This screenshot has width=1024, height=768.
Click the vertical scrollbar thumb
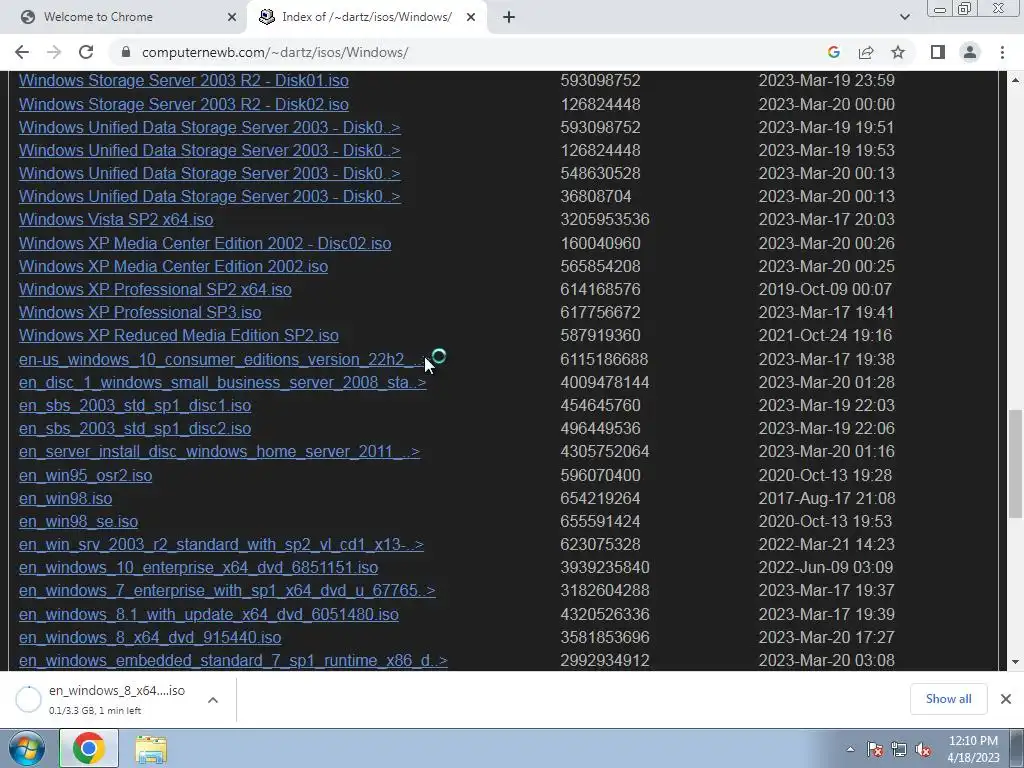[1016, 464]
